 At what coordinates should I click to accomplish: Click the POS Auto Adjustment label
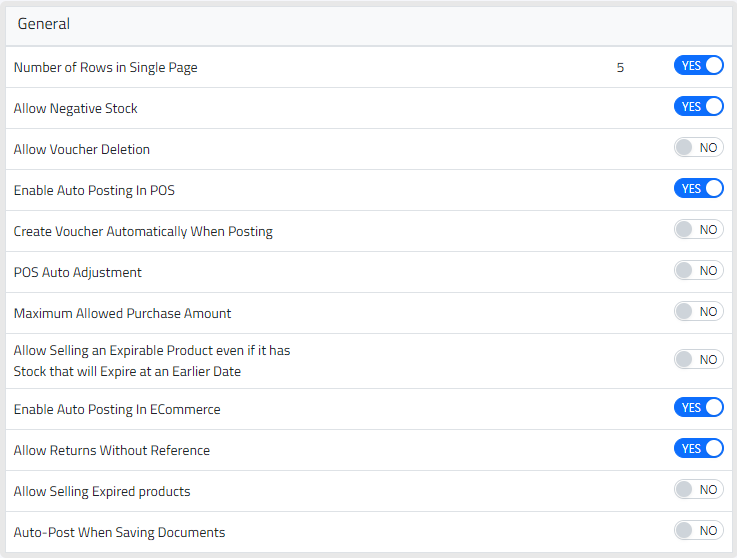(78, 273)
